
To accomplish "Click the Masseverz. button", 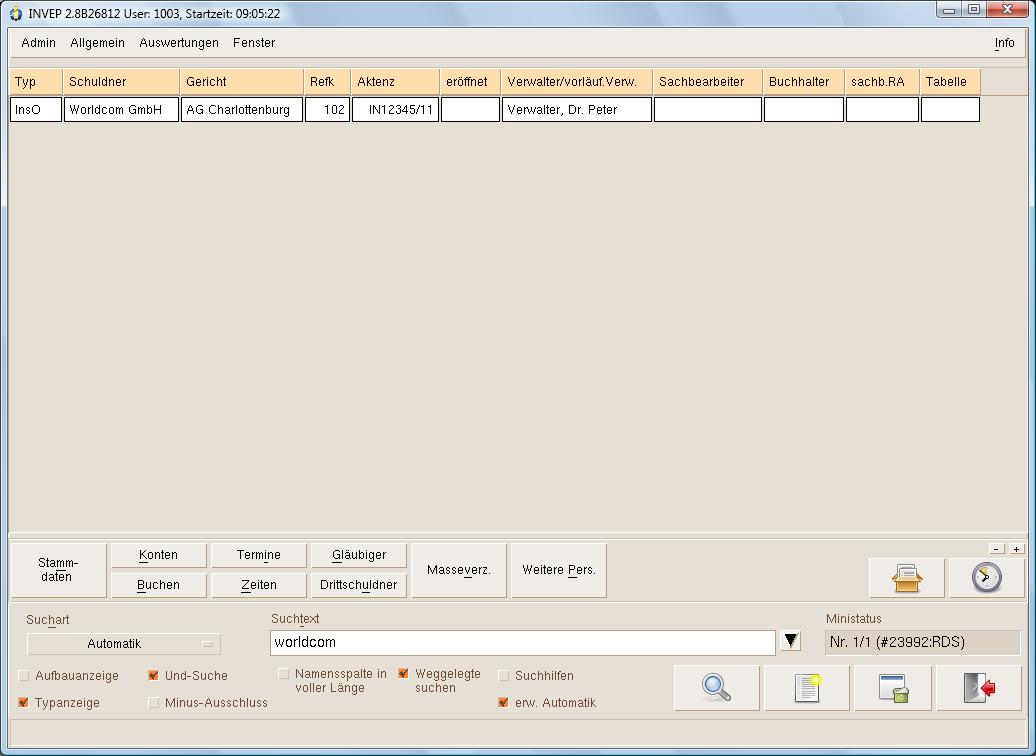I will tap(459, 570).
